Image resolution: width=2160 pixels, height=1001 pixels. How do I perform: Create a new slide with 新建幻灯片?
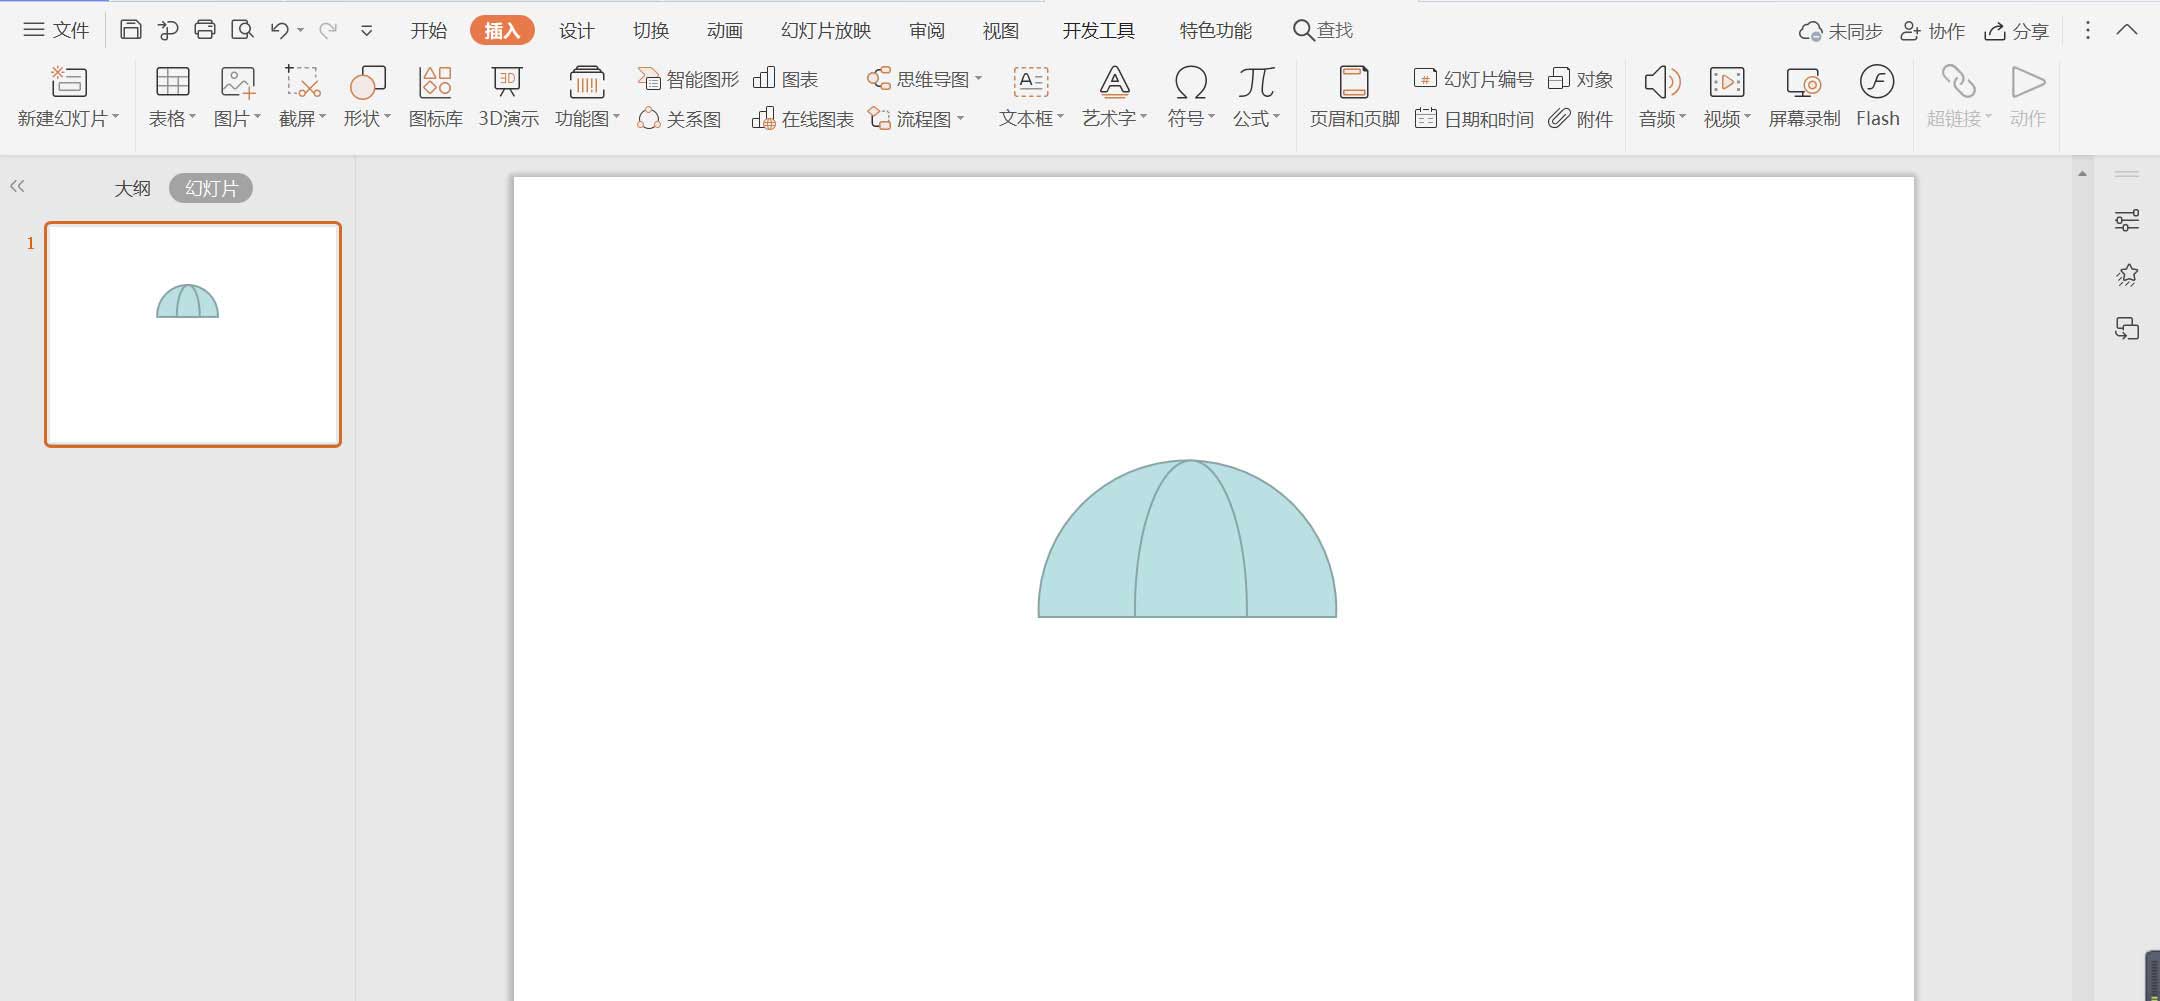(x=64, y=95)
